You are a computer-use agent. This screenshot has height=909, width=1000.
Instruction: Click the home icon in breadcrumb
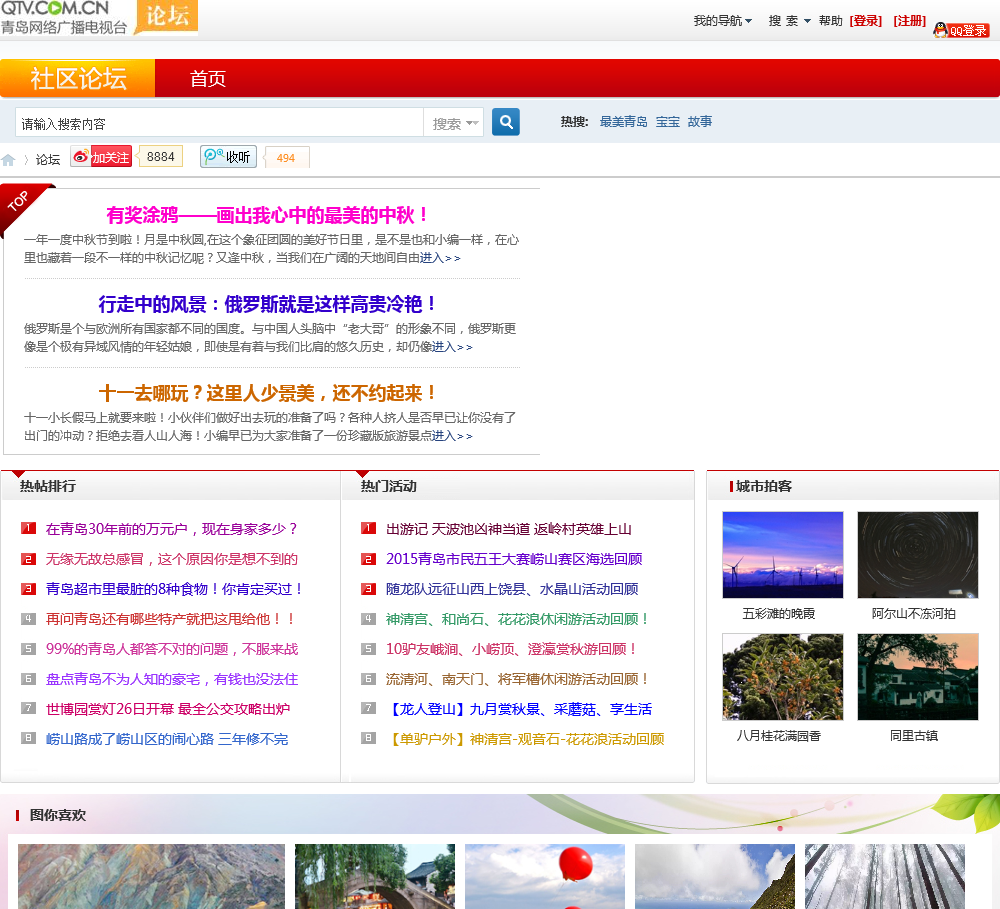(9, 160)
